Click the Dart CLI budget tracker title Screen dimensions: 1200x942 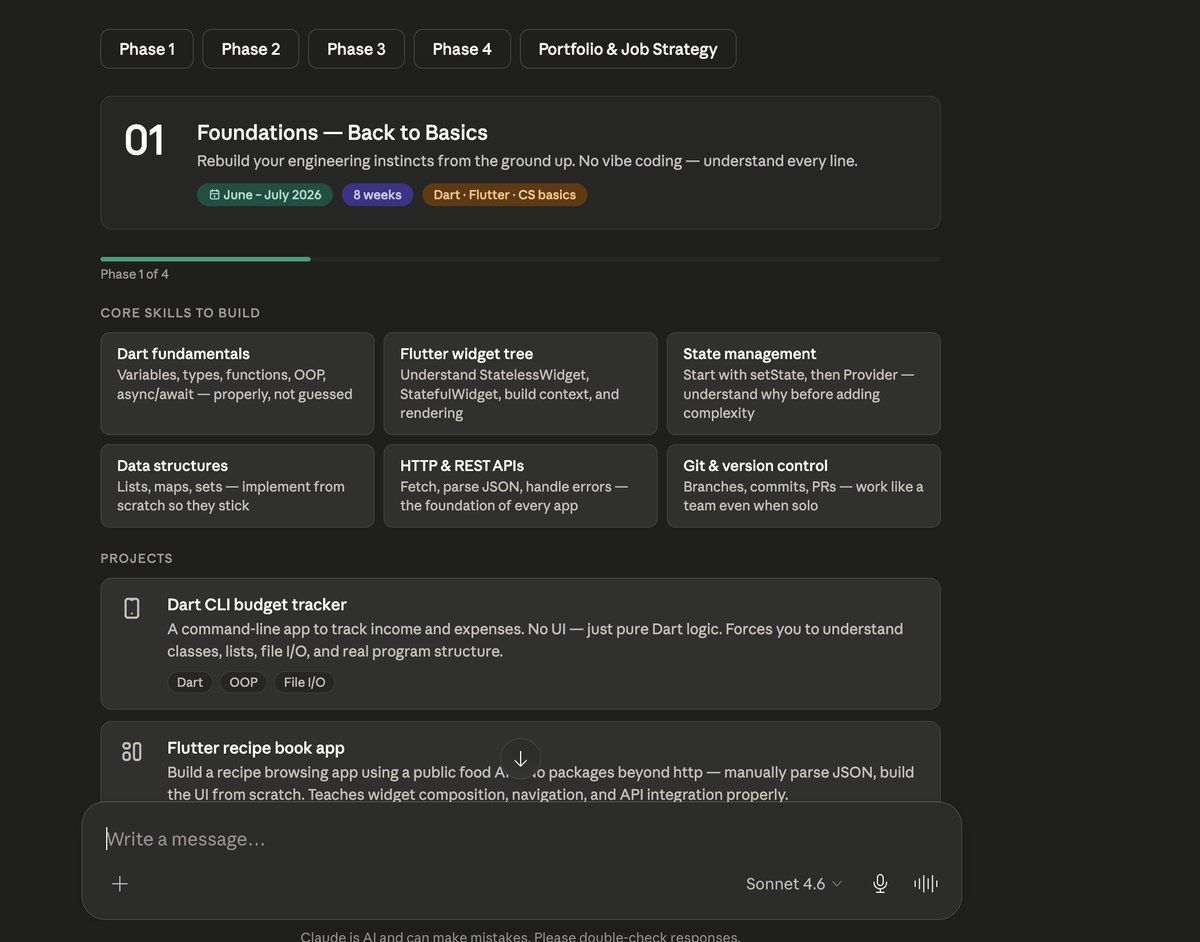coord(257,605)
